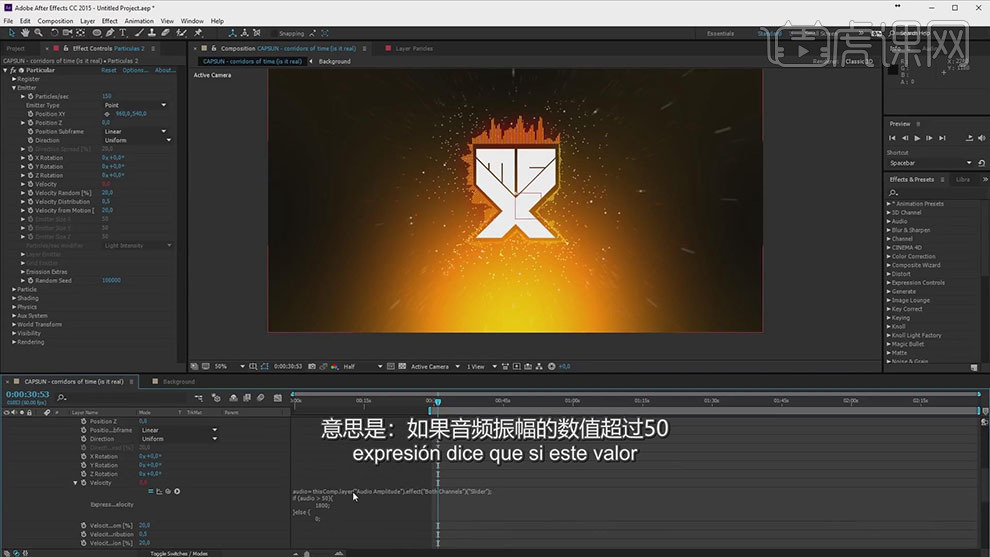Select the Horizontal Type tool

click(123, 33)
